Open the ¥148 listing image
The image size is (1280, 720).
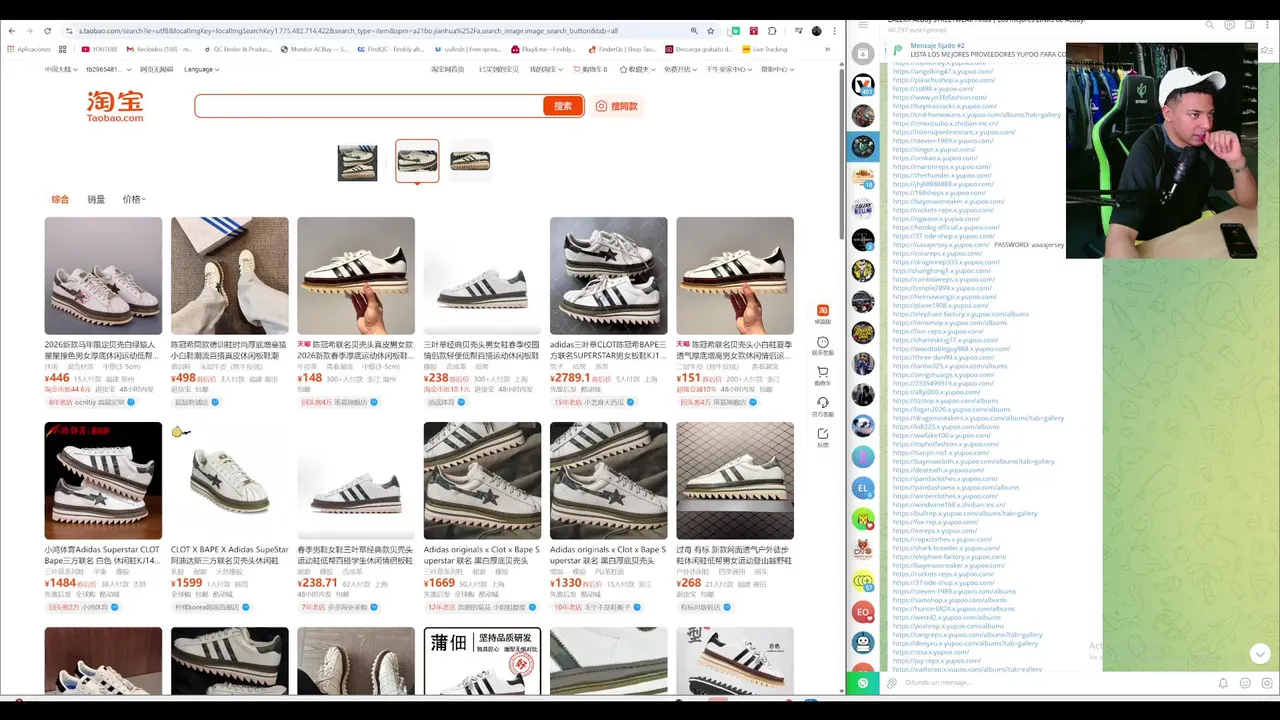(356, 276)
